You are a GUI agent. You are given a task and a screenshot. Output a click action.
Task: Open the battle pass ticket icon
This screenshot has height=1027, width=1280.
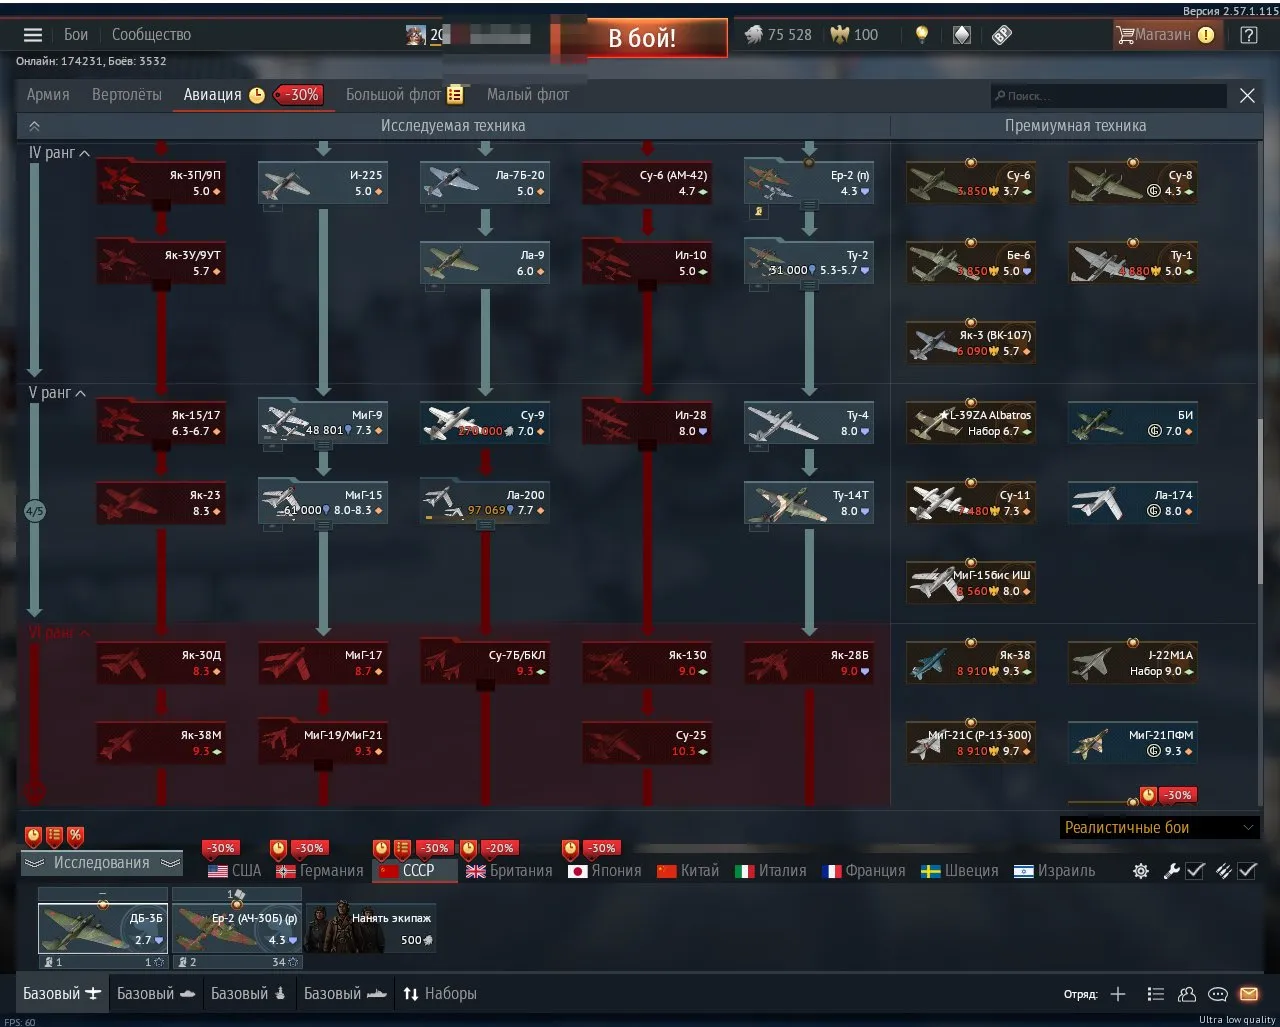1001,34
